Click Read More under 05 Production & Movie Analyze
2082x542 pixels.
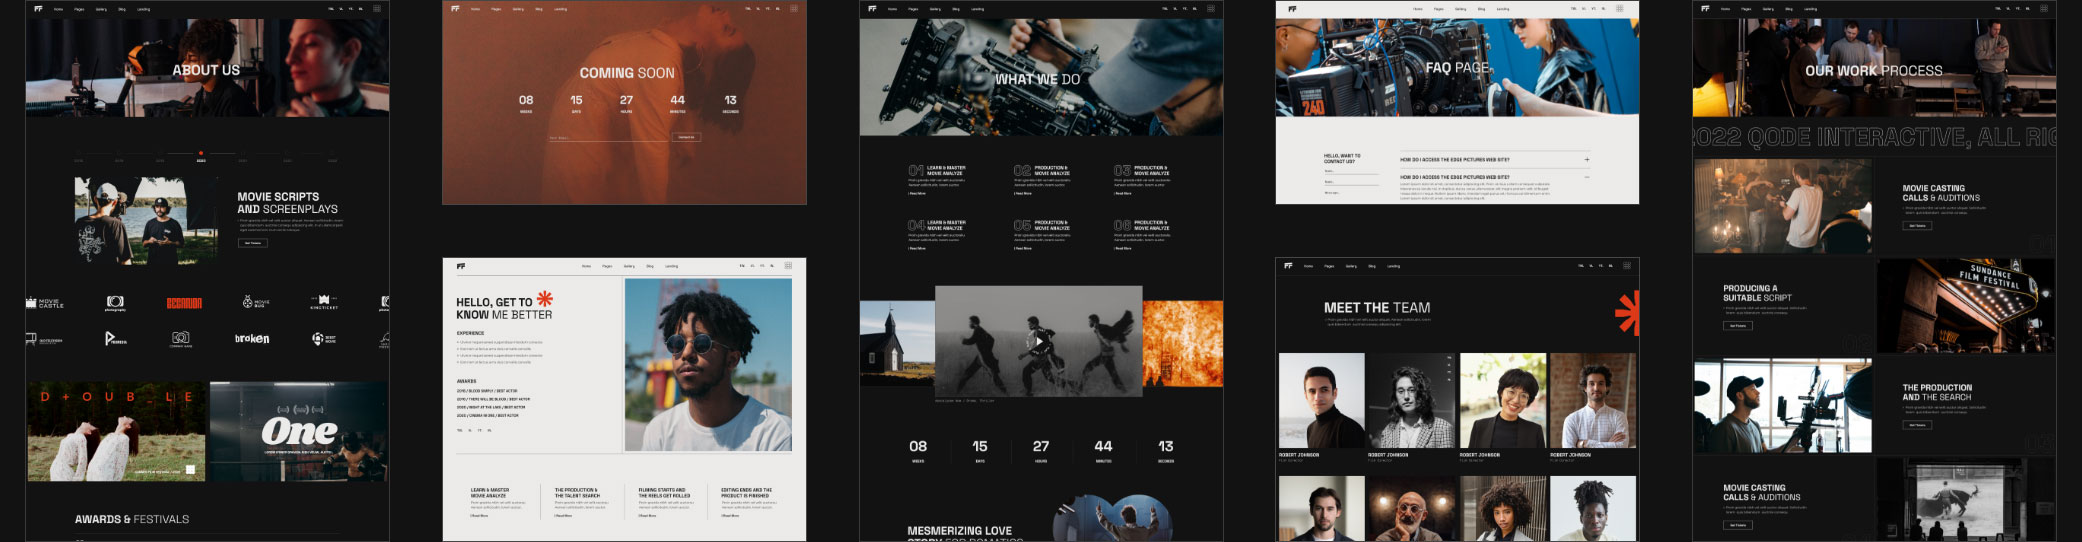click(1023, 248)
